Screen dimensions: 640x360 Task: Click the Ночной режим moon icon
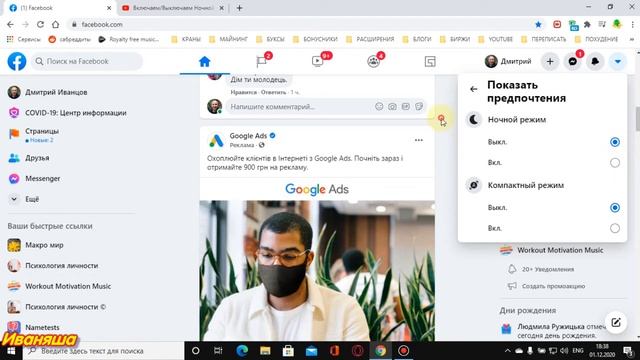click(473, 120)
